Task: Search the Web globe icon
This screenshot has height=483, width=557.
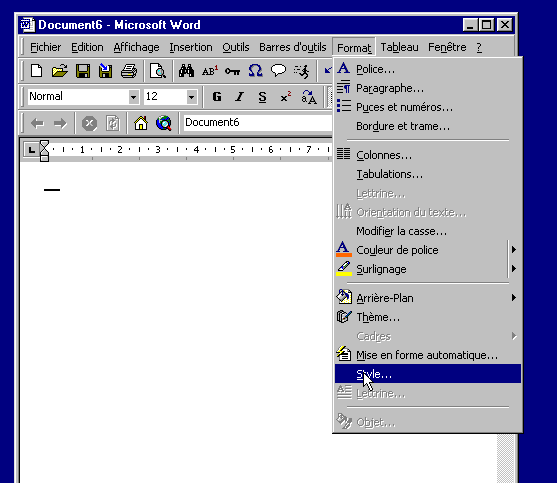Action: (x=164, y=123)
